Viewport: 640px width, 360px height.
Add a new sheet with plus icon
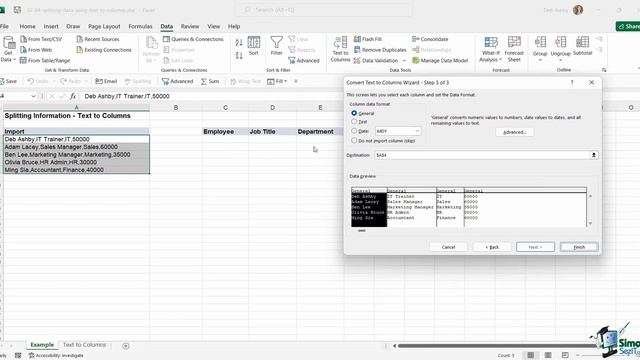pos(126,346)
